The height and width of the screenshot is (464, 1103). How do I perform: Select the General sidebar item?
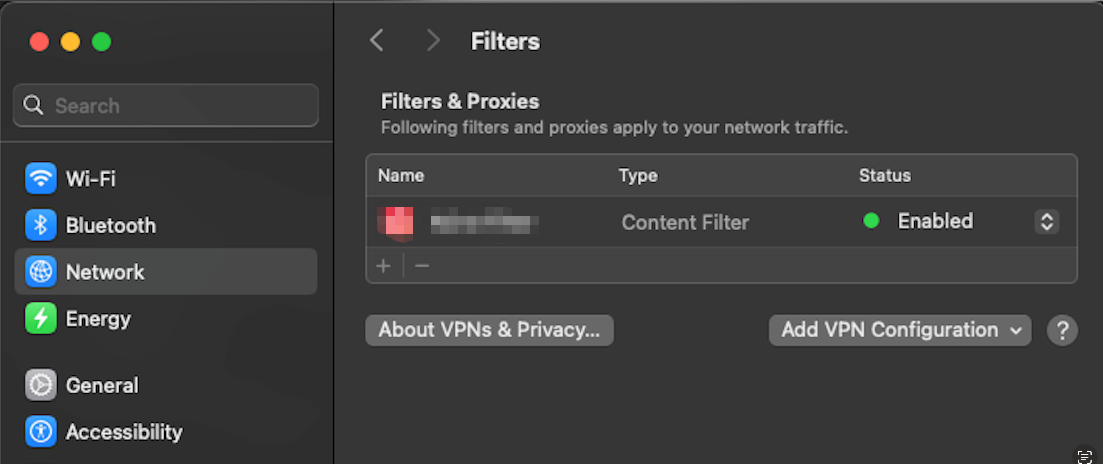[102, 385]
